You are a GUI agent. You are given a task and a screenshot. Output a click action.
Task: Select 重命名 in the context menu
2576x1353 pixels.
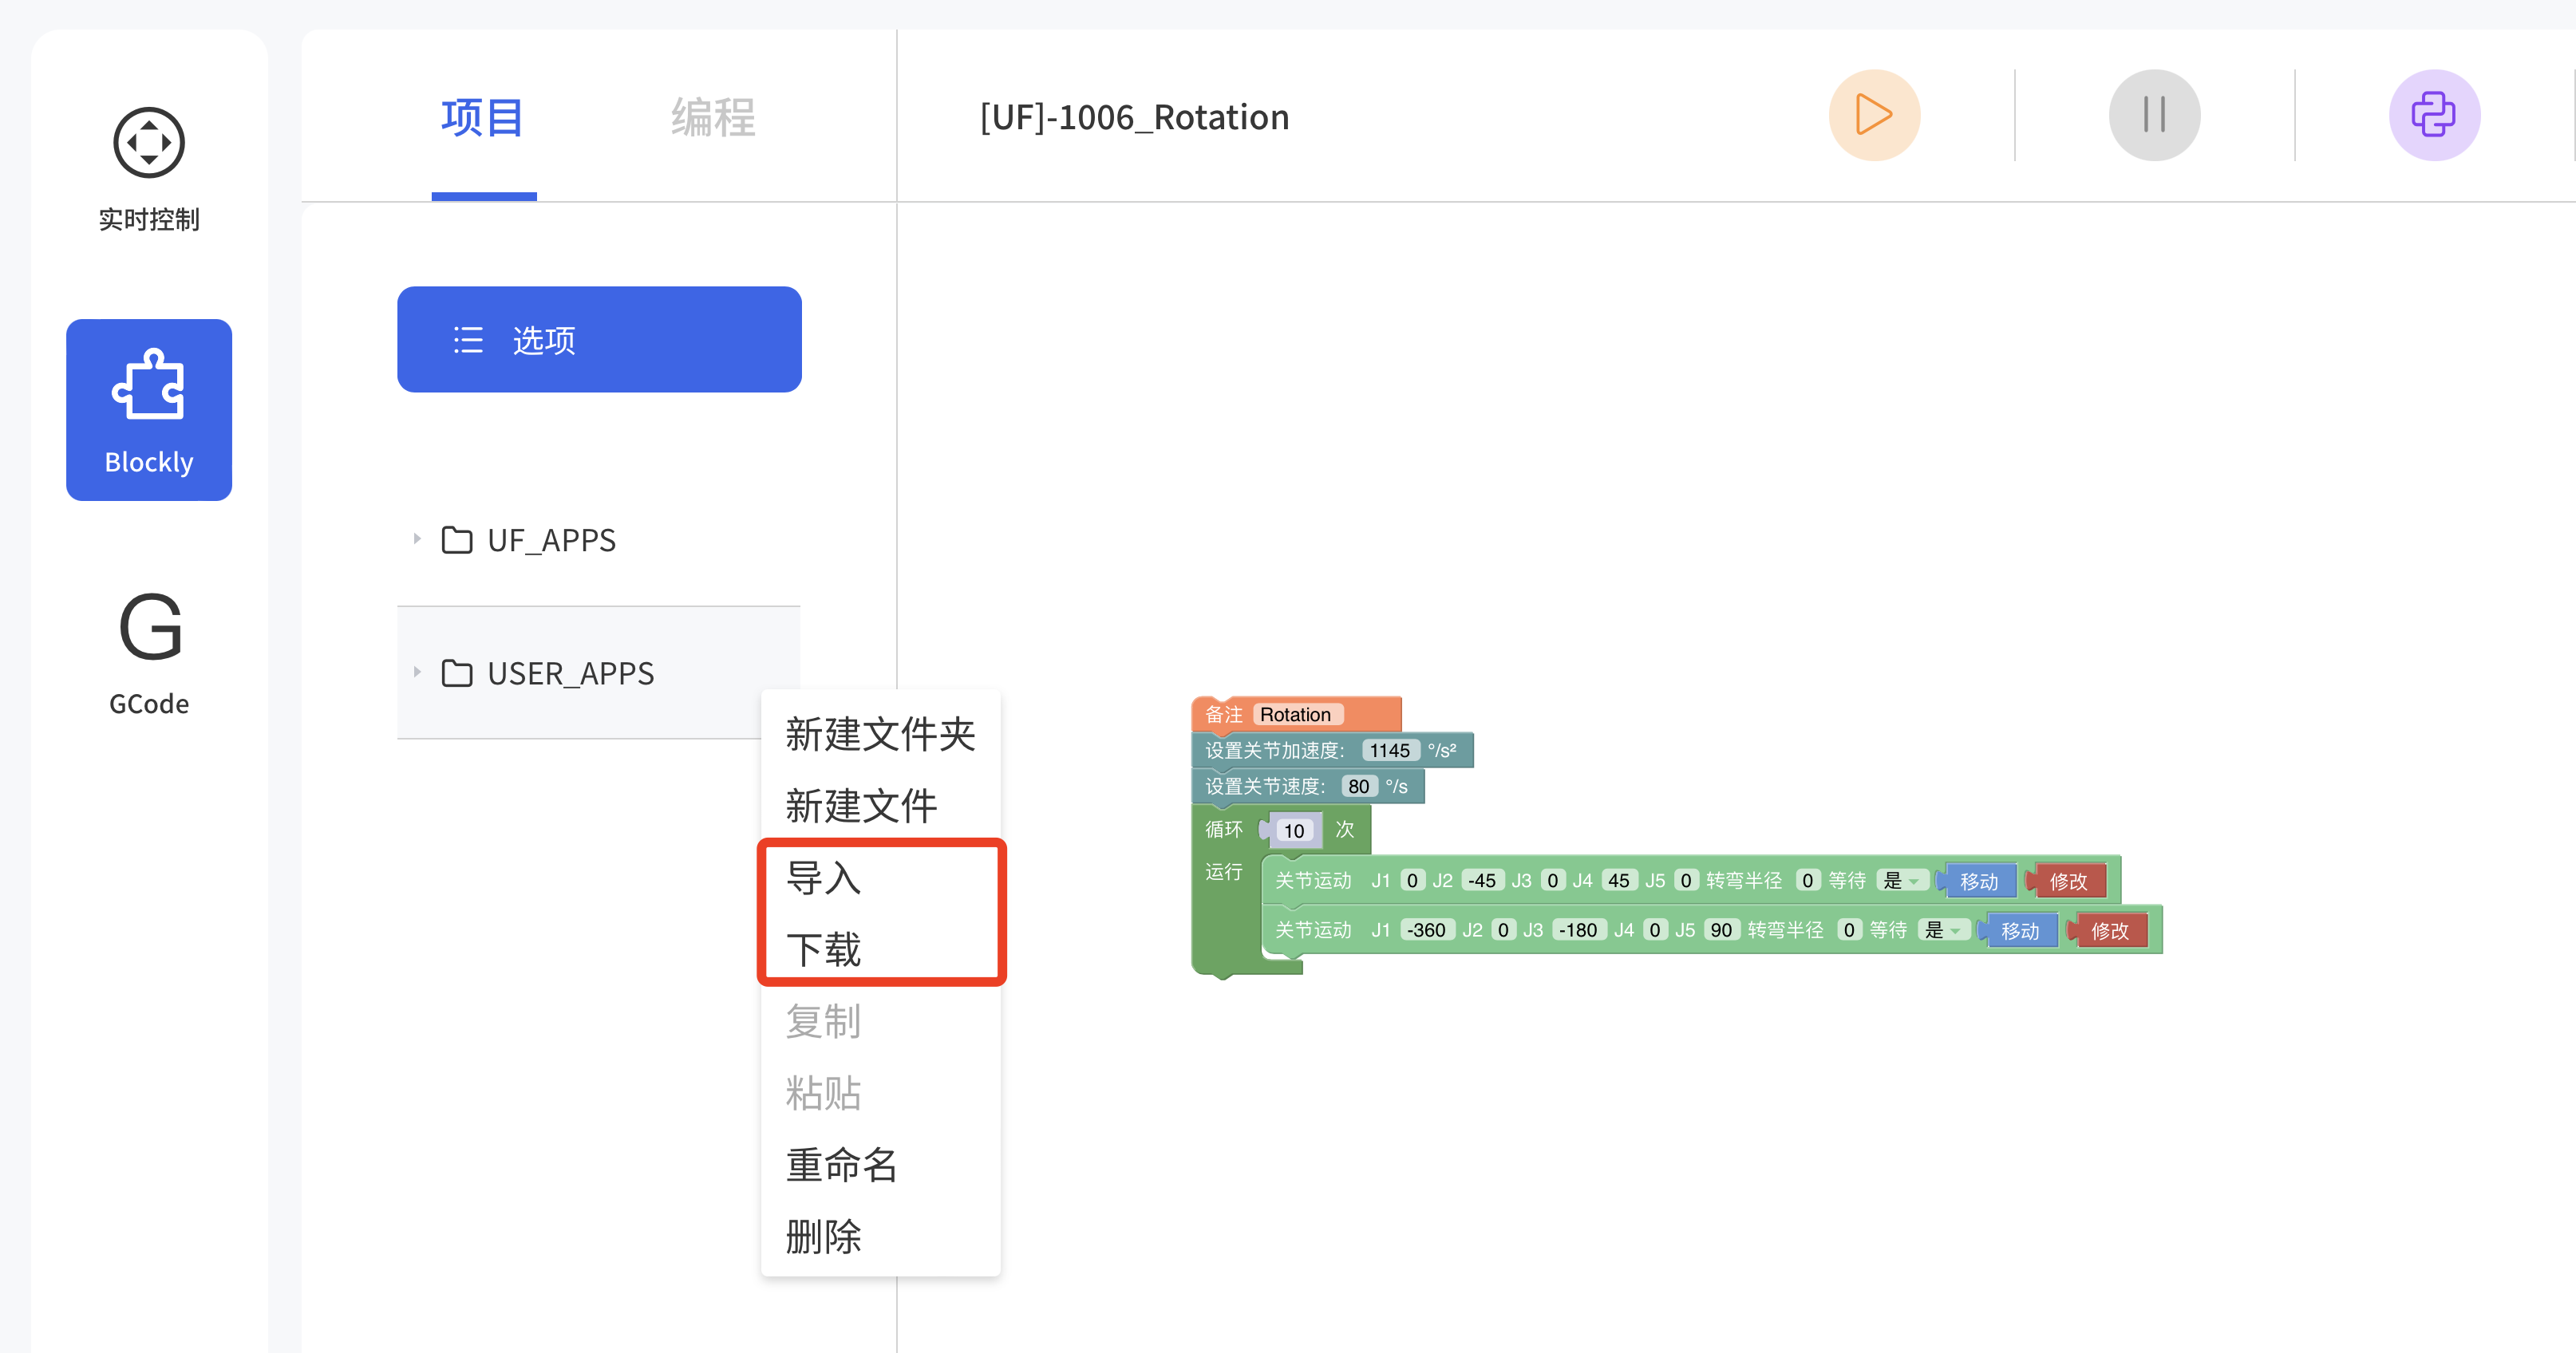point(840,1165)
